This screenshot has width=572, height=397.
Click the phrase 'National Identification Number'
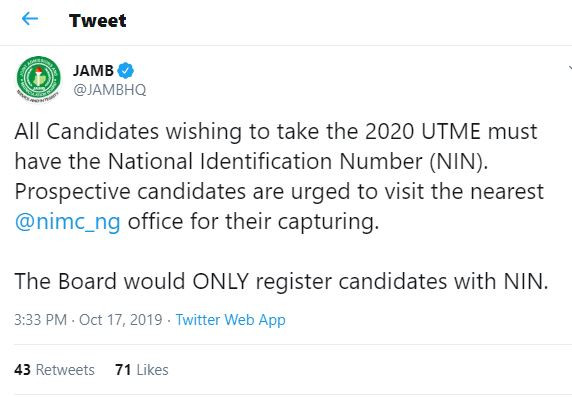point(265,161)
